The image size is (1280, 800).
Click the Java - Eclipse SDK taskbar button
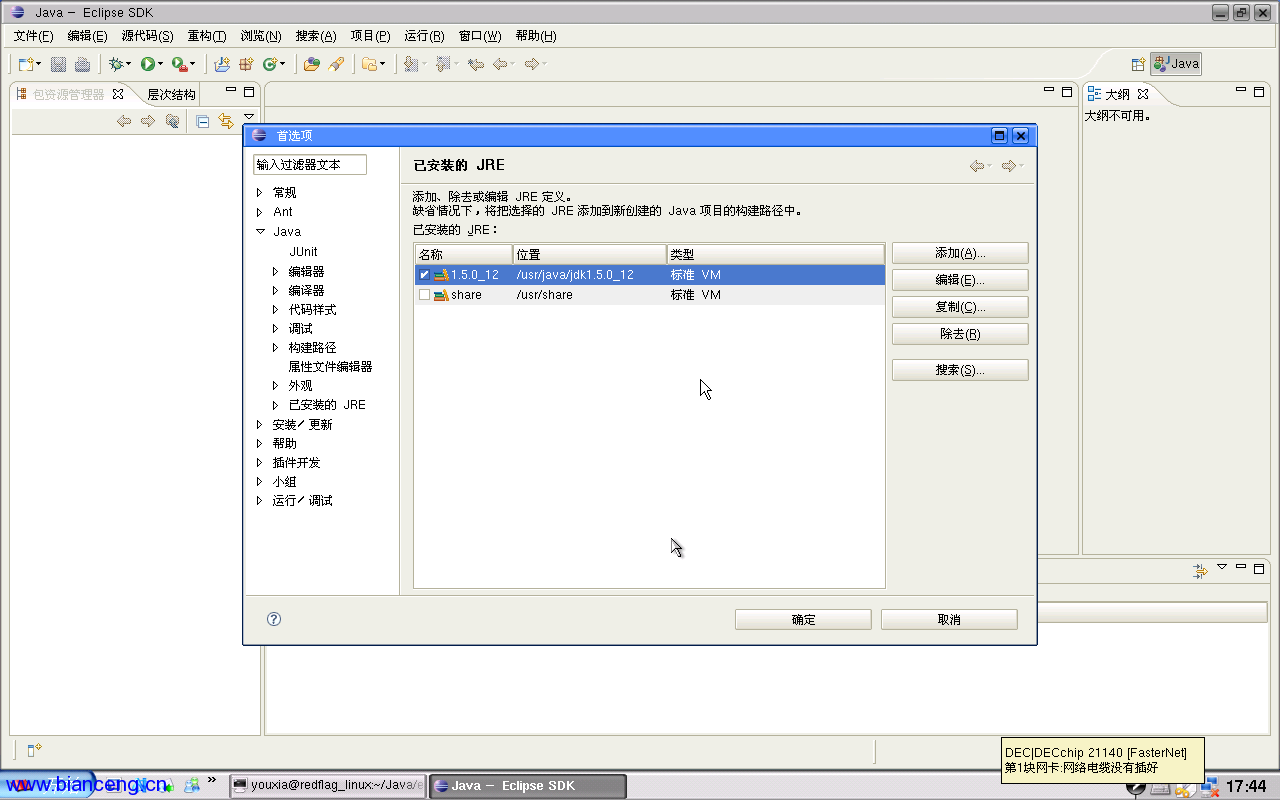coord(528,786)
